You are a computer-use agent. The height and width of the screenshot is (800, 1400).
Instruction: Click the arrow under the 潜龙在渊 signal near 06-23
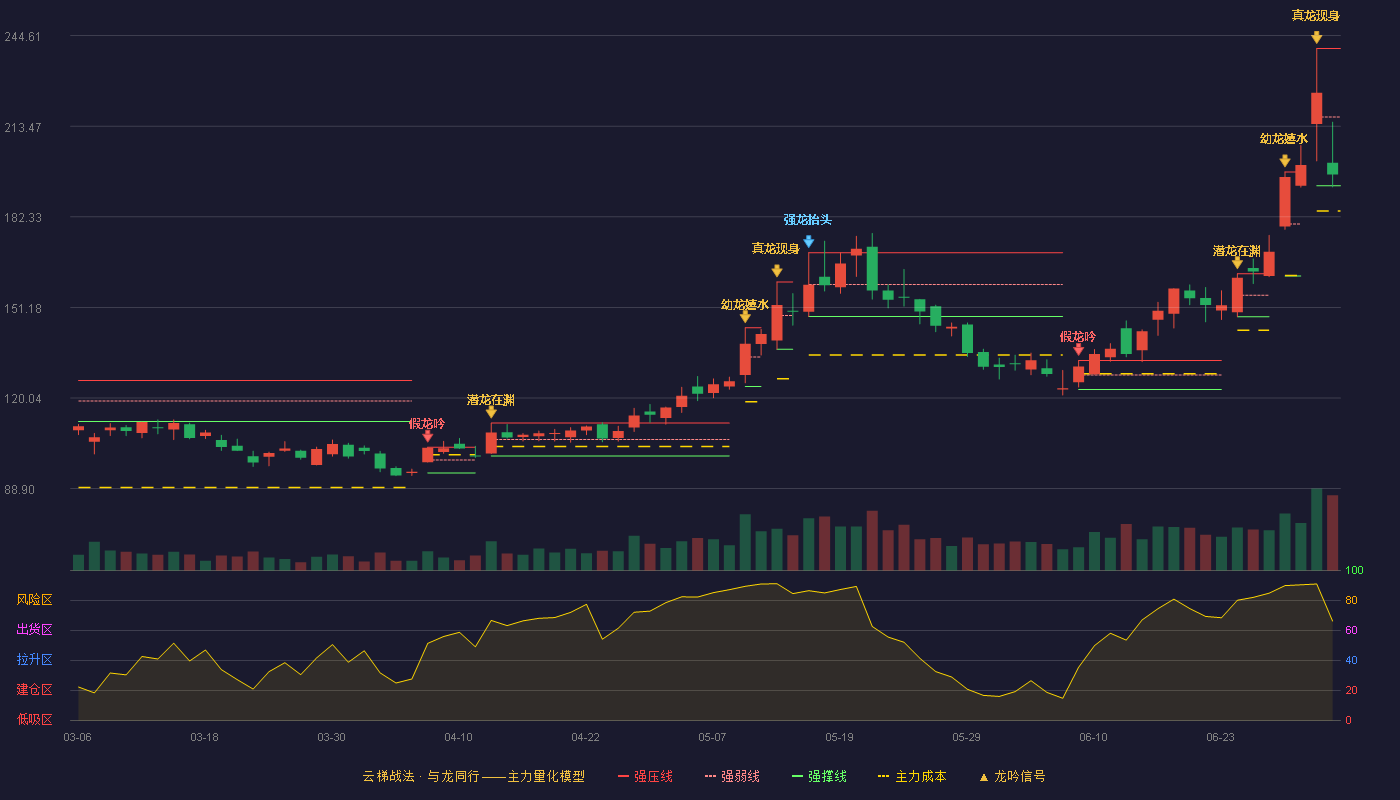(1237, 263)
